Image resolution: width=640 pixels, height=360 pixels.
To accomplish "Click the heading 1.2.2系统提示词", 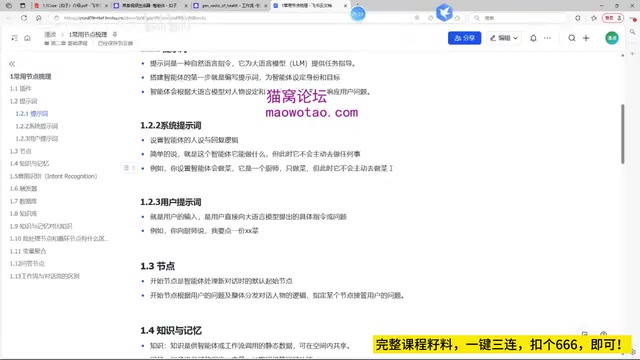I will coord(171,126).
